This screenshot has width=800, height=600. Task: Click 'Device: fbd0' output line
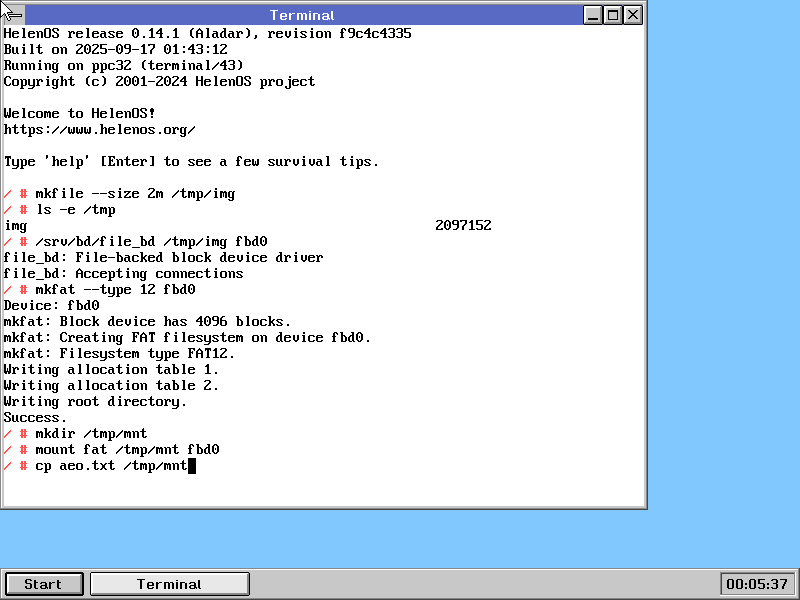coord(51,306)
